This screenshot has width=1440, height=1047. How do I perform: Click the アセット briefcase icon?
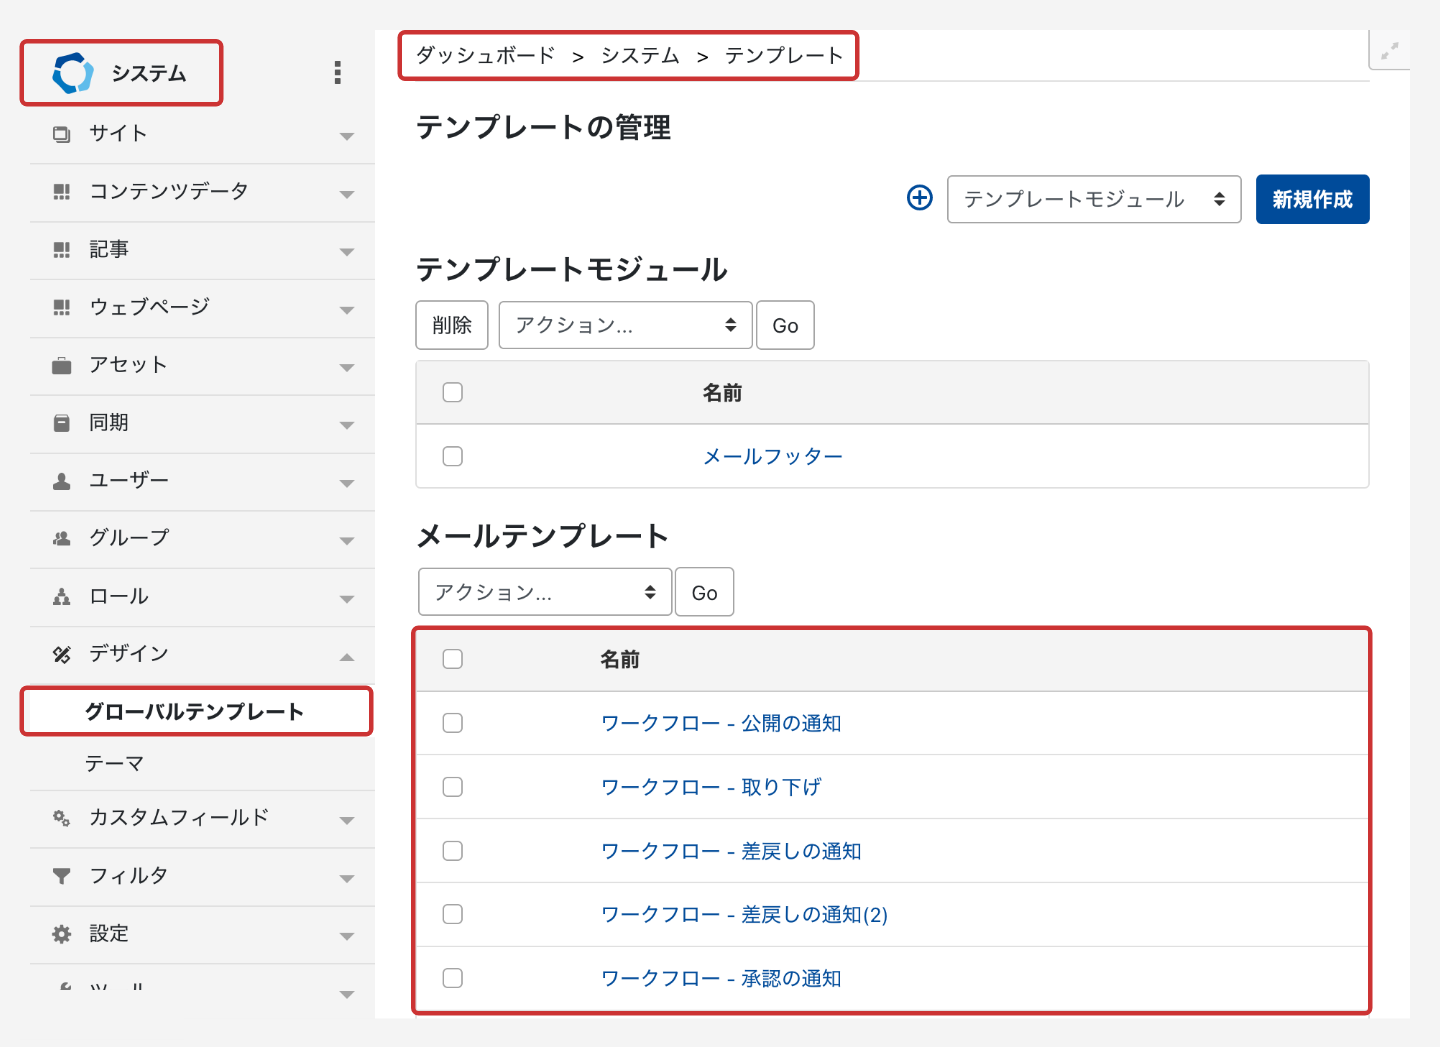62,366
